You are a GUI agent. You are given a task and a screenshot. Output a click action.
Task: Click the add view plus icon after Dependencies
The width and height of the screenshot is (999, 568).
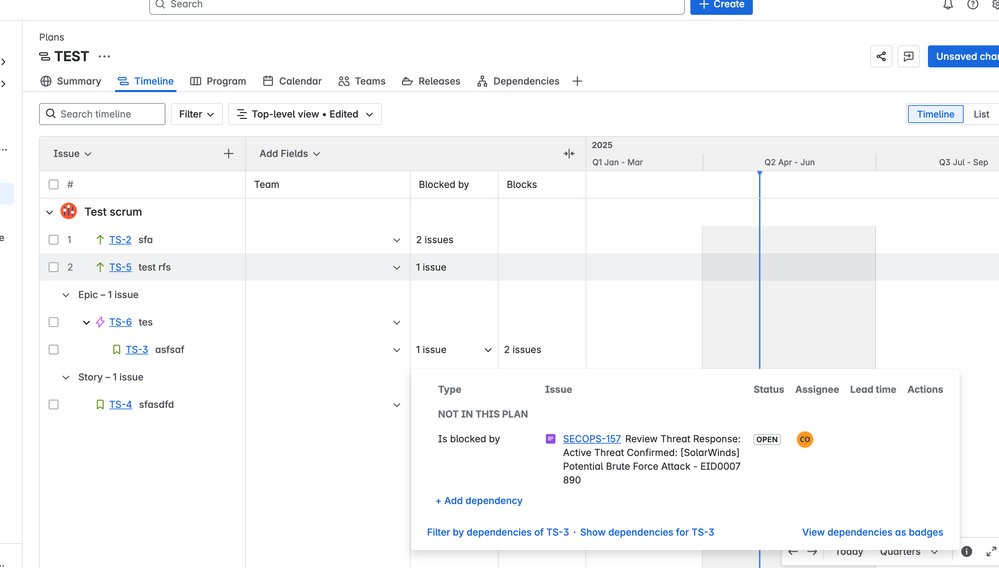pyautogui.click(x=577, y=82)
